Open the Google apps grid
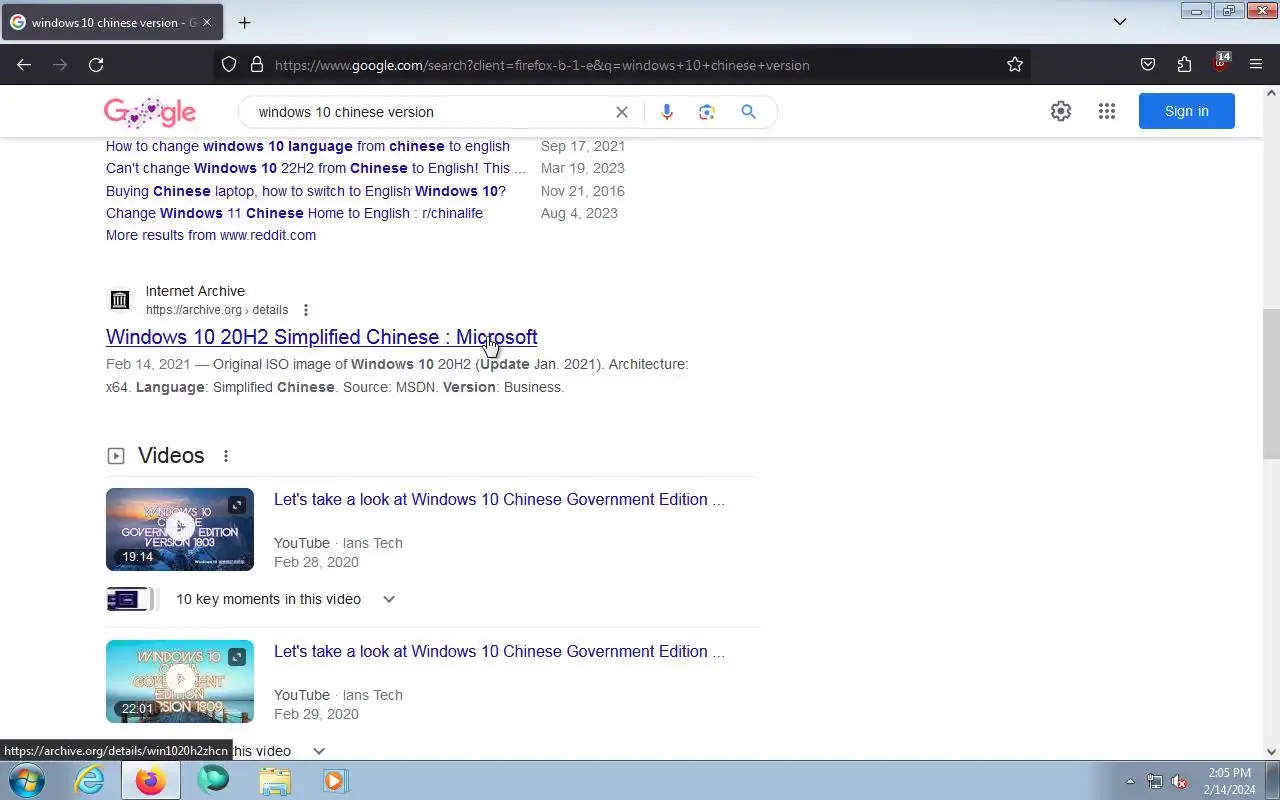Image resolution: width=1280 pixels, height=800 pixels. point(1106,111)
